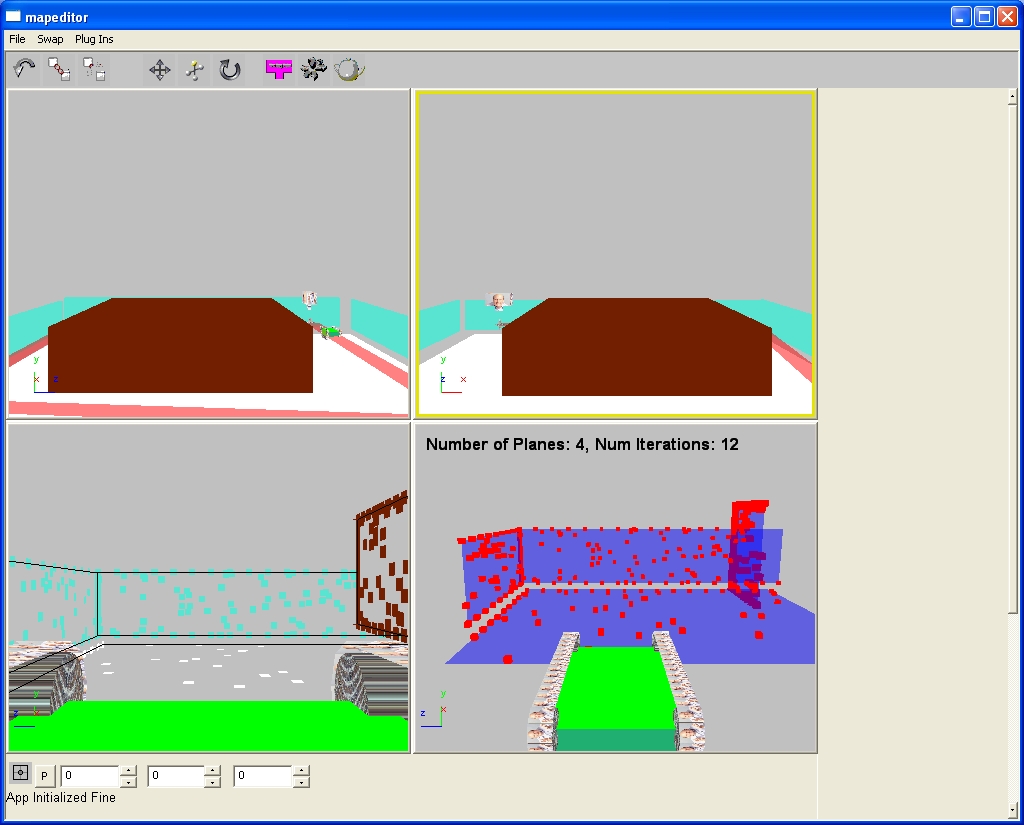Activate the four-arrow move tool

(159, 70)
